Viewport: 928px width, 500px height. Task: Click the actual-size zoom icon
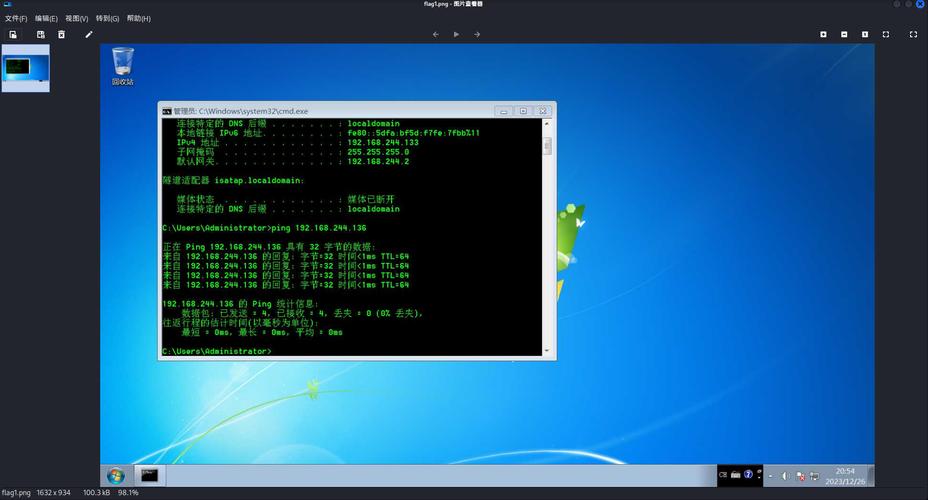coord(865,34)
